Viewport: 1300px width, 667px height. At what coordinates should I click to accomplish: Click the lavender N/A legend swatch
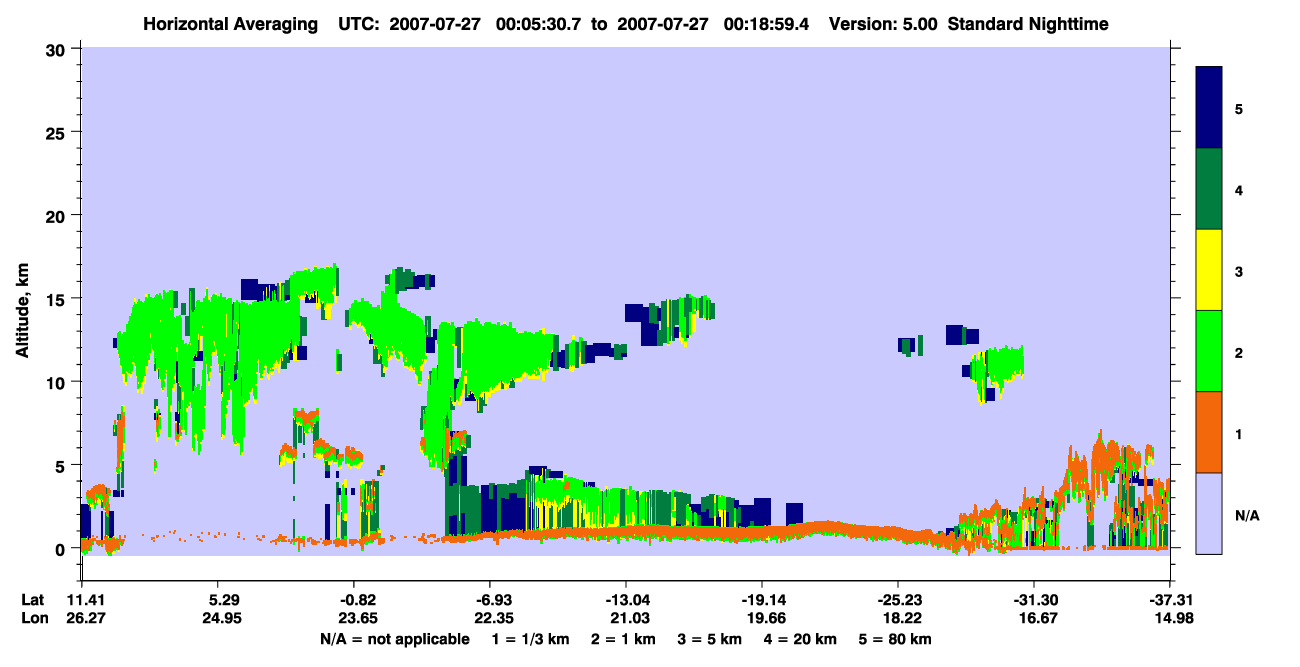pos(1210,513)
